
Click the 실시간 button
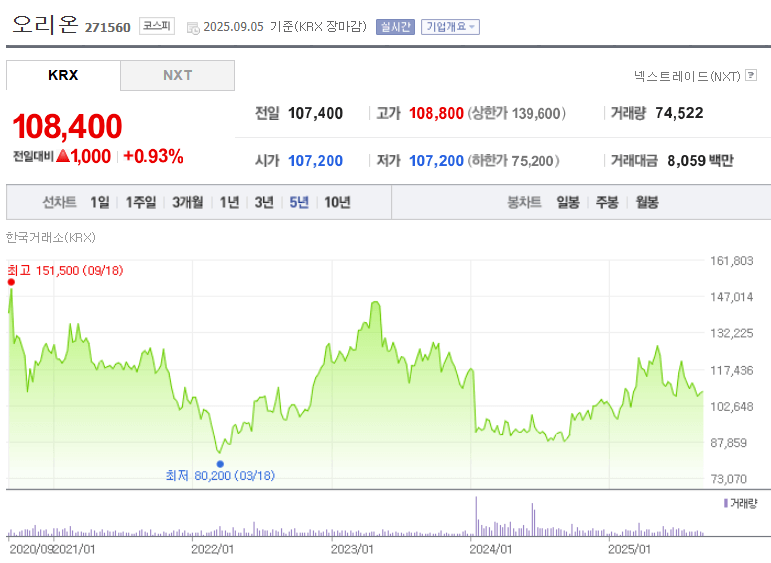pyautogui.click(x=395, y=27)
